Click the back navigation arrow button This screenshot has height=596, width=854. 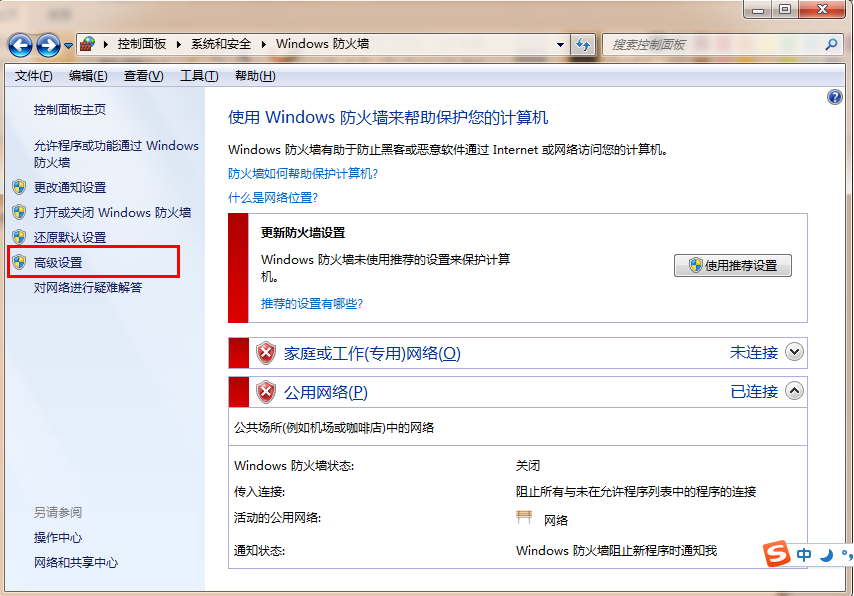tap(20, 45)
